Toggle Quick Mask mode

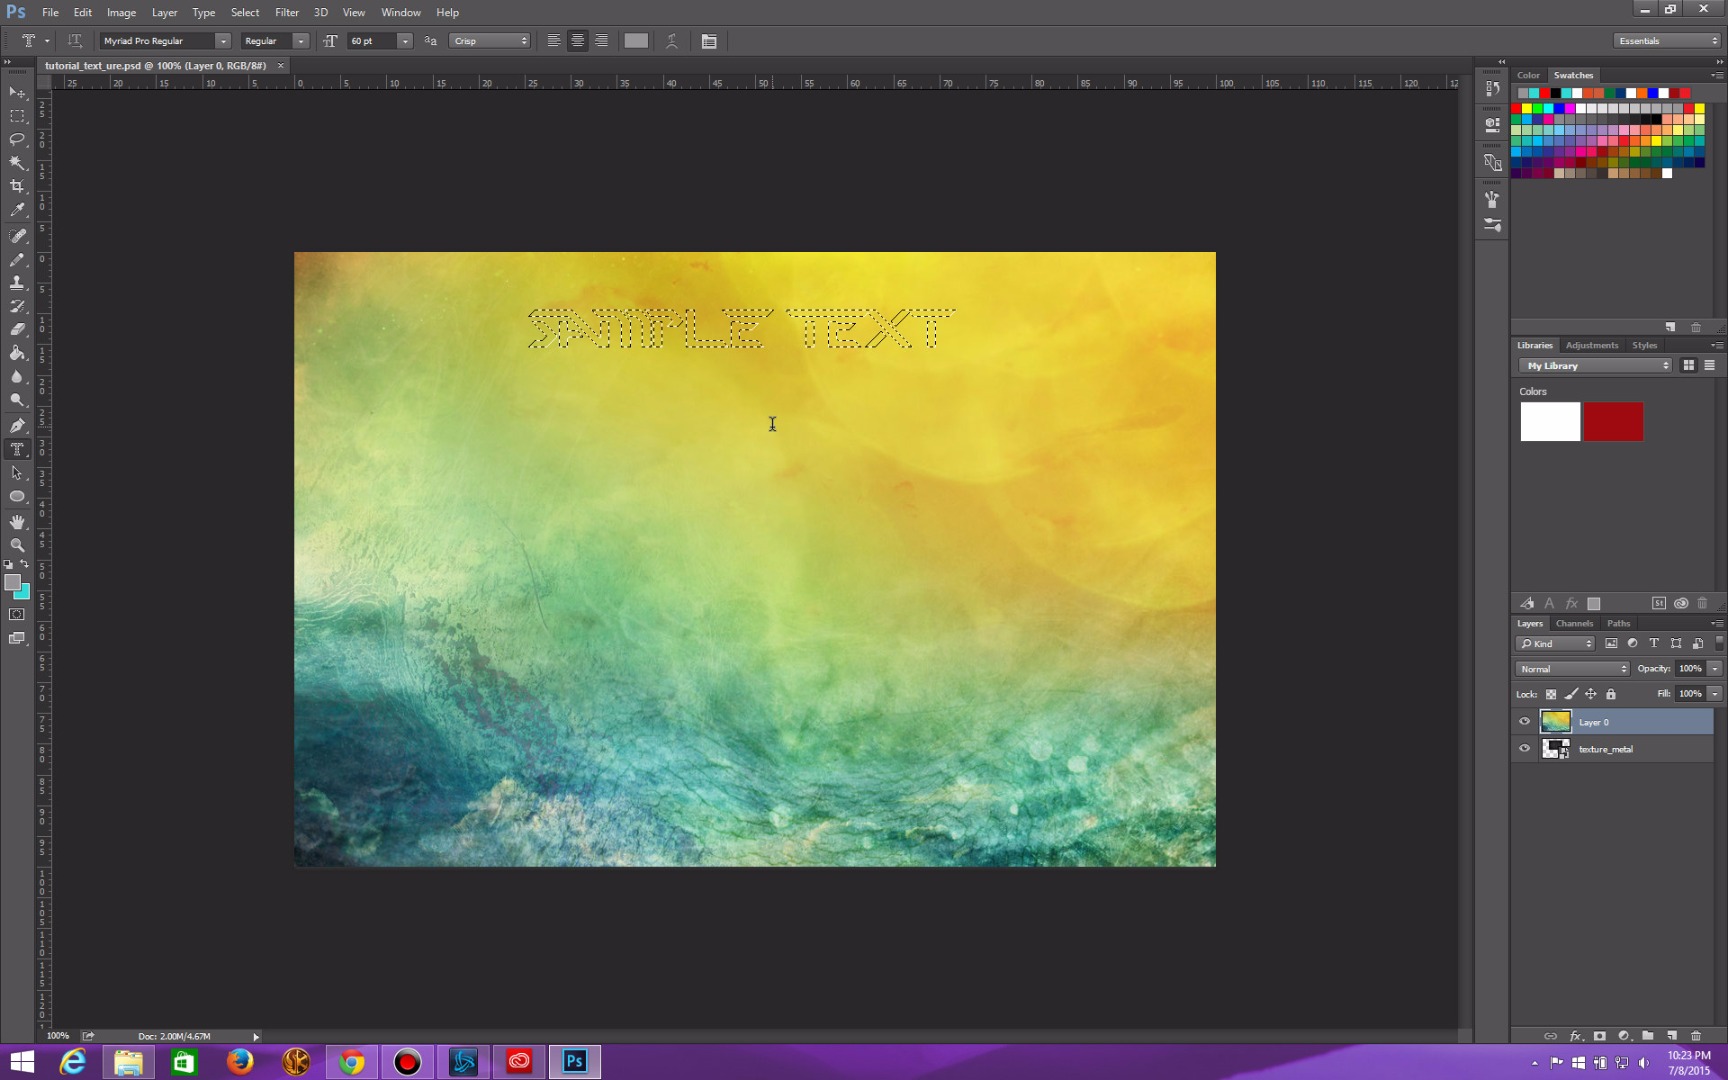17,614
